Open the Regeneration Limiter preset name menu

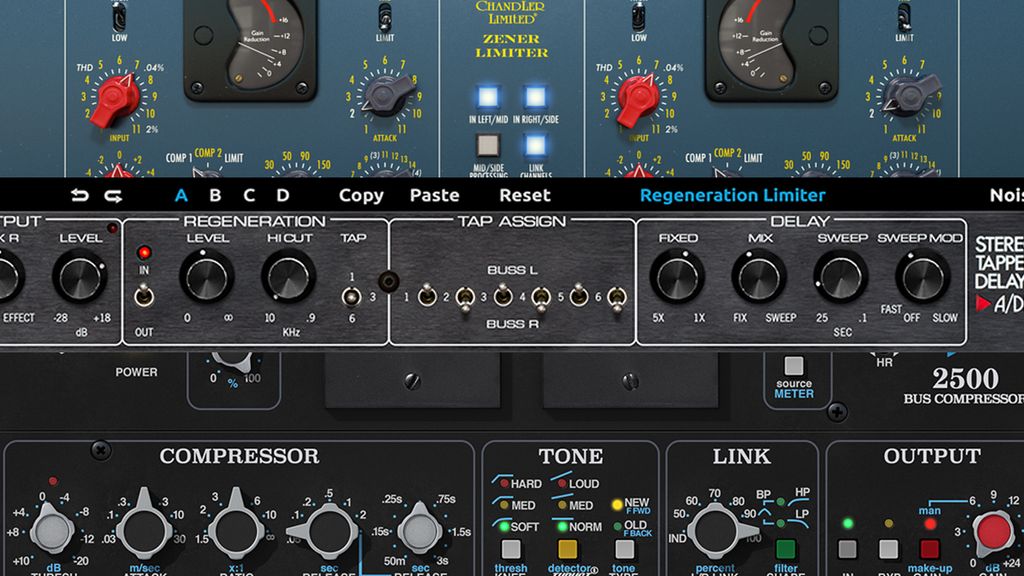pyautogui.click(x=733, y=195)
